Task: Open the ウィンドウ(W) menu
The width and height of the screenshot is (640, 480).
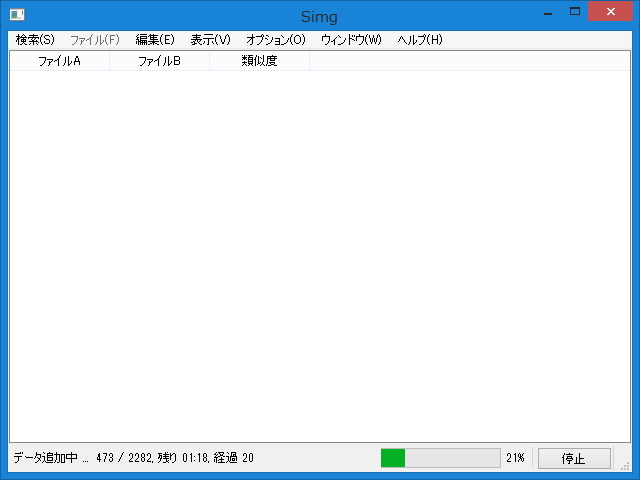Action: (x=351, y=40)
